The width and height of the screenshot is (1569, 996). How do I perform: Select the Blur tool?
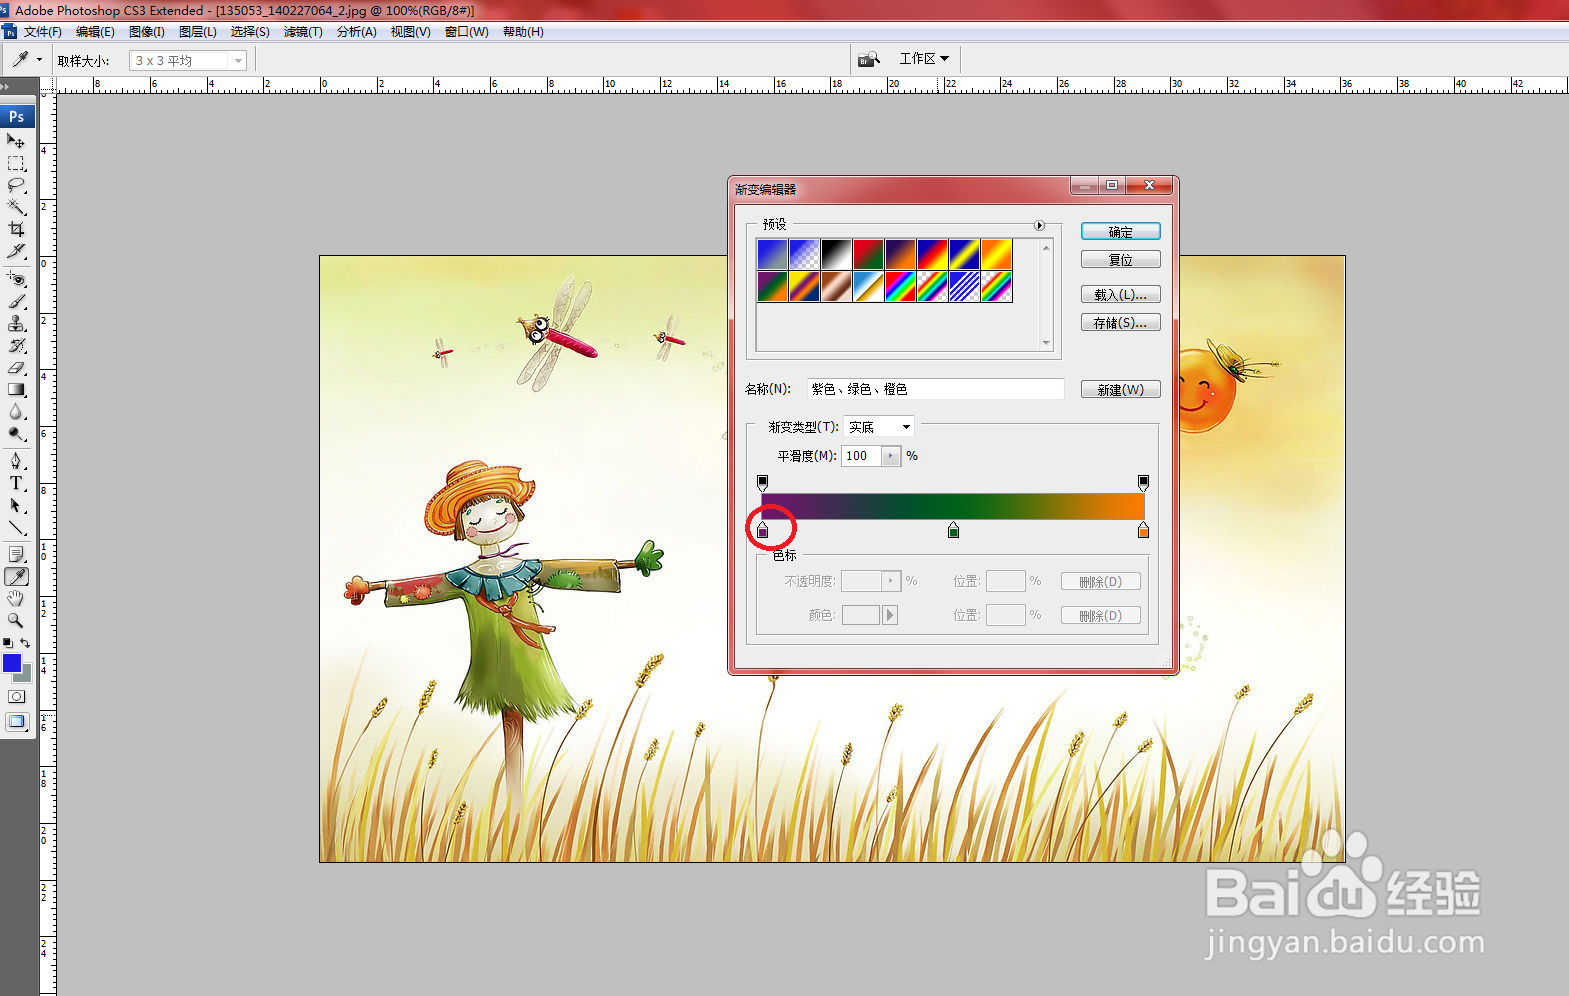pyautogui.click(x=16, y=411)
